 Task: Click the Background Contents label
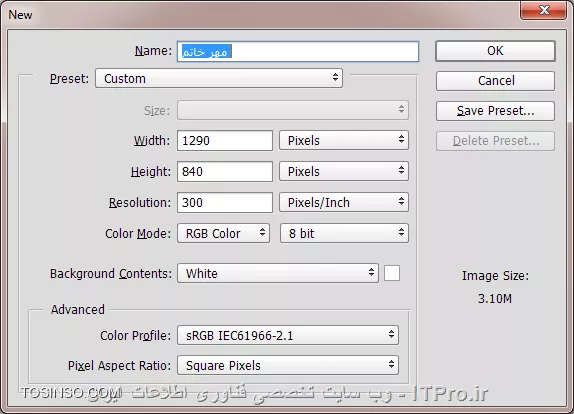click(x=111, y=274)
